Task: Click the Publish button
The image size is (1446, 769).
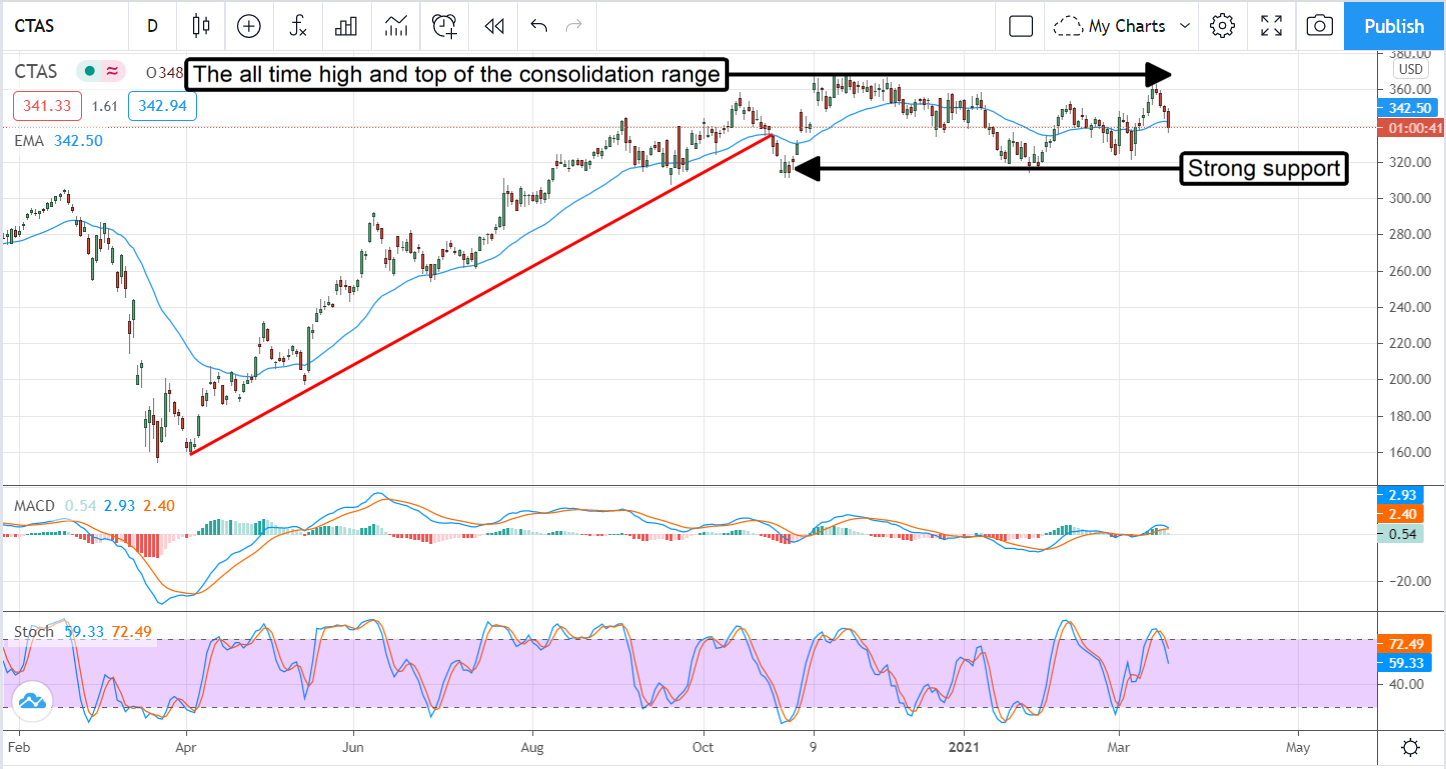Action: point(1394,26)
